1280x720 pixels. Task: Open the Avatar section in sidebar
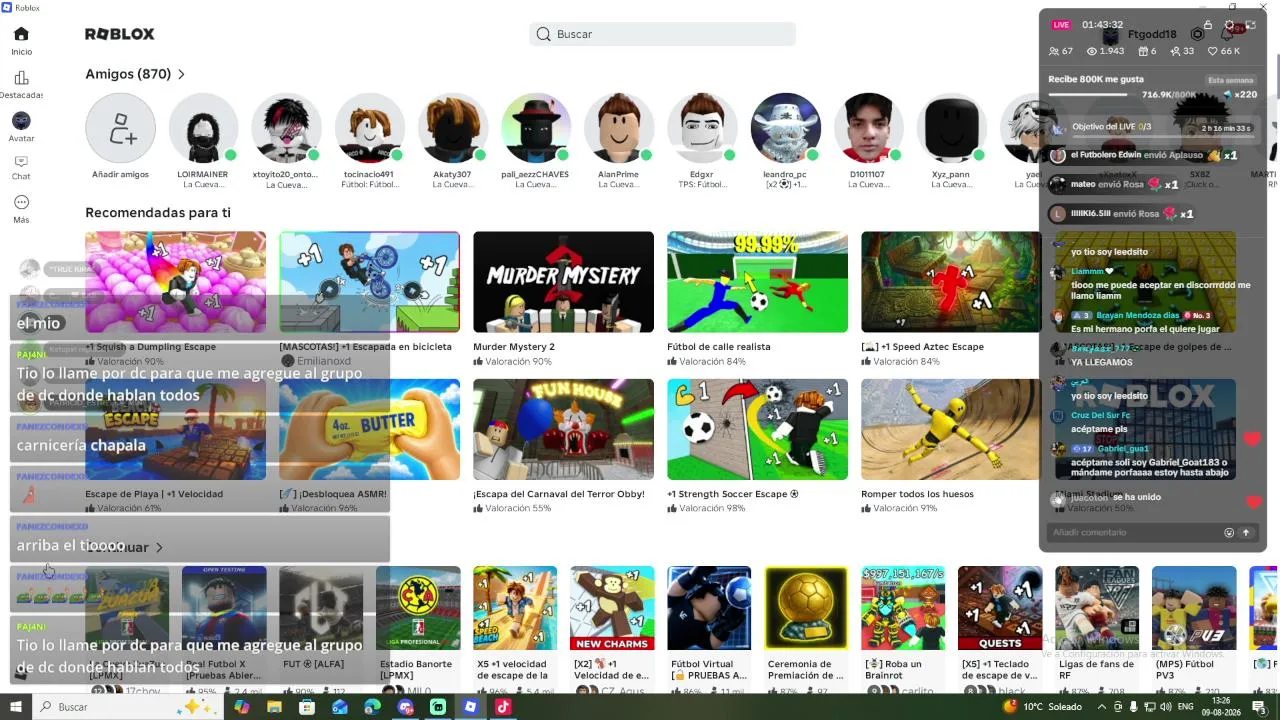pyautogui.click(x=21, y=127)
